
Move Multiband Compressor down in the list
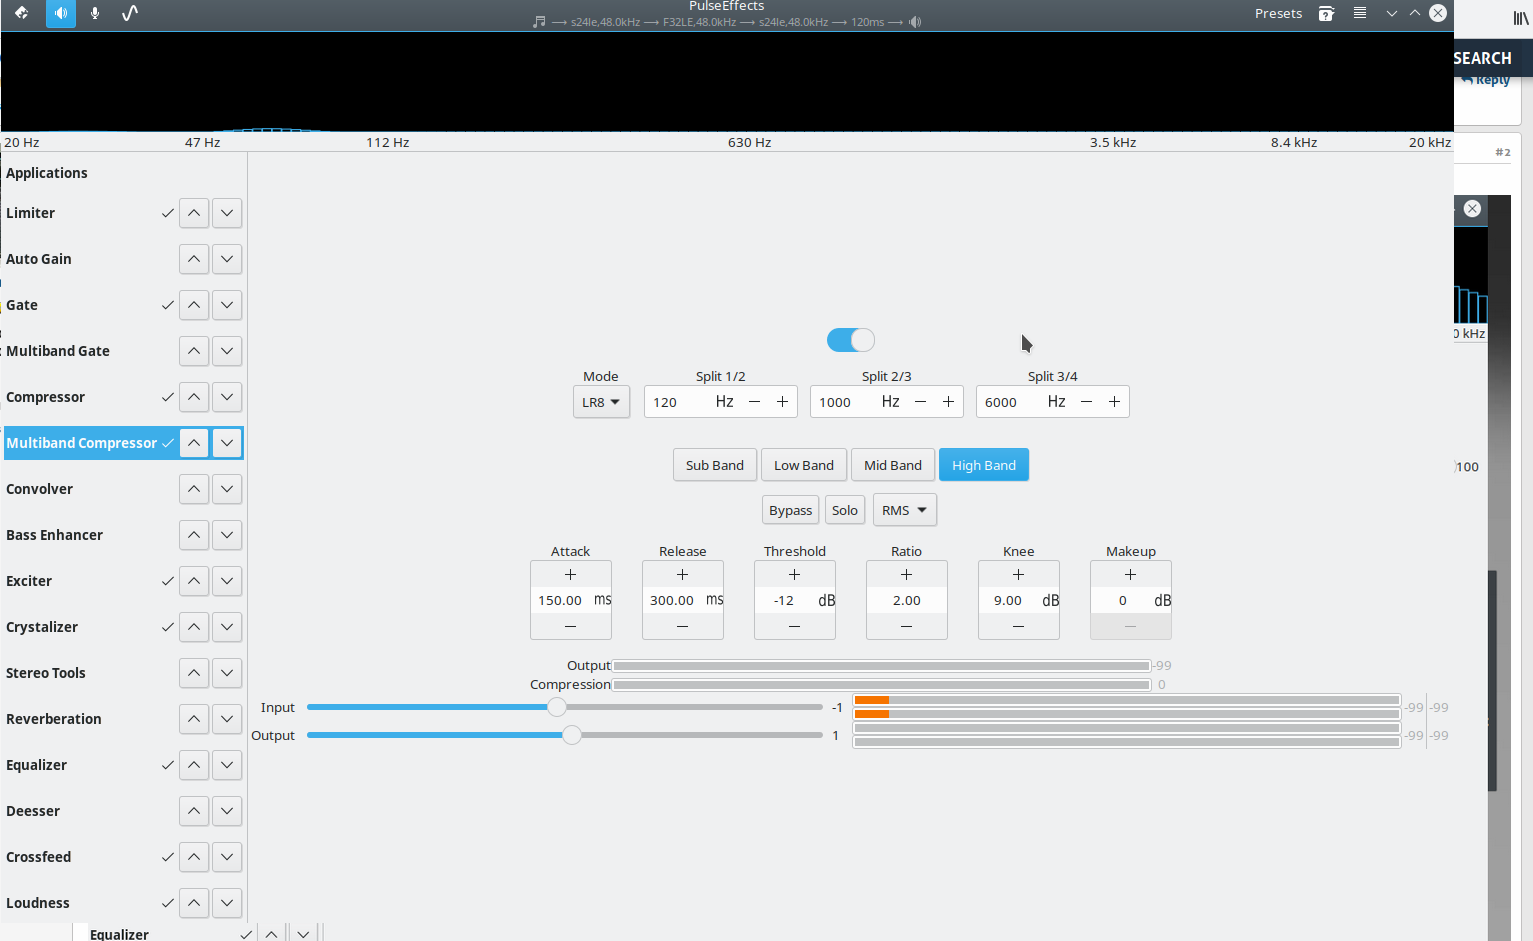(227, 443)
